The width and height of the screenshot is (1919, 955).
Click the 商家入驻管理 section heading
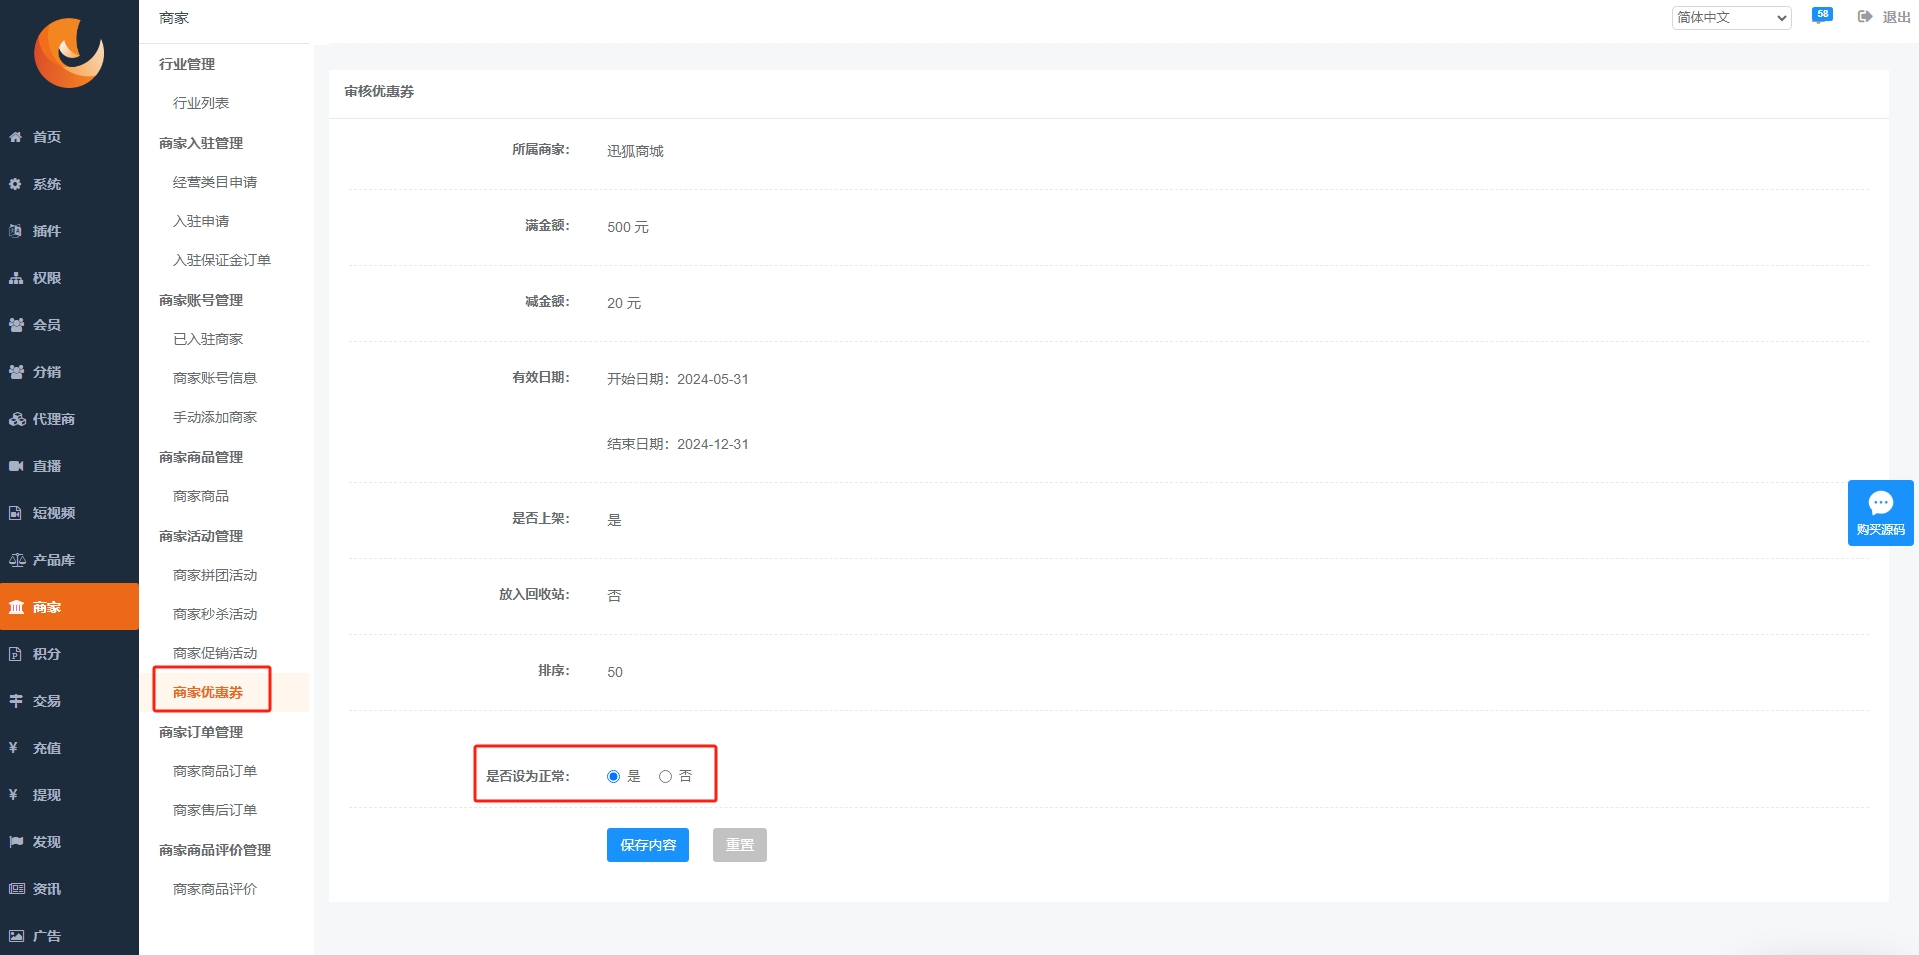tap(201, 143)
